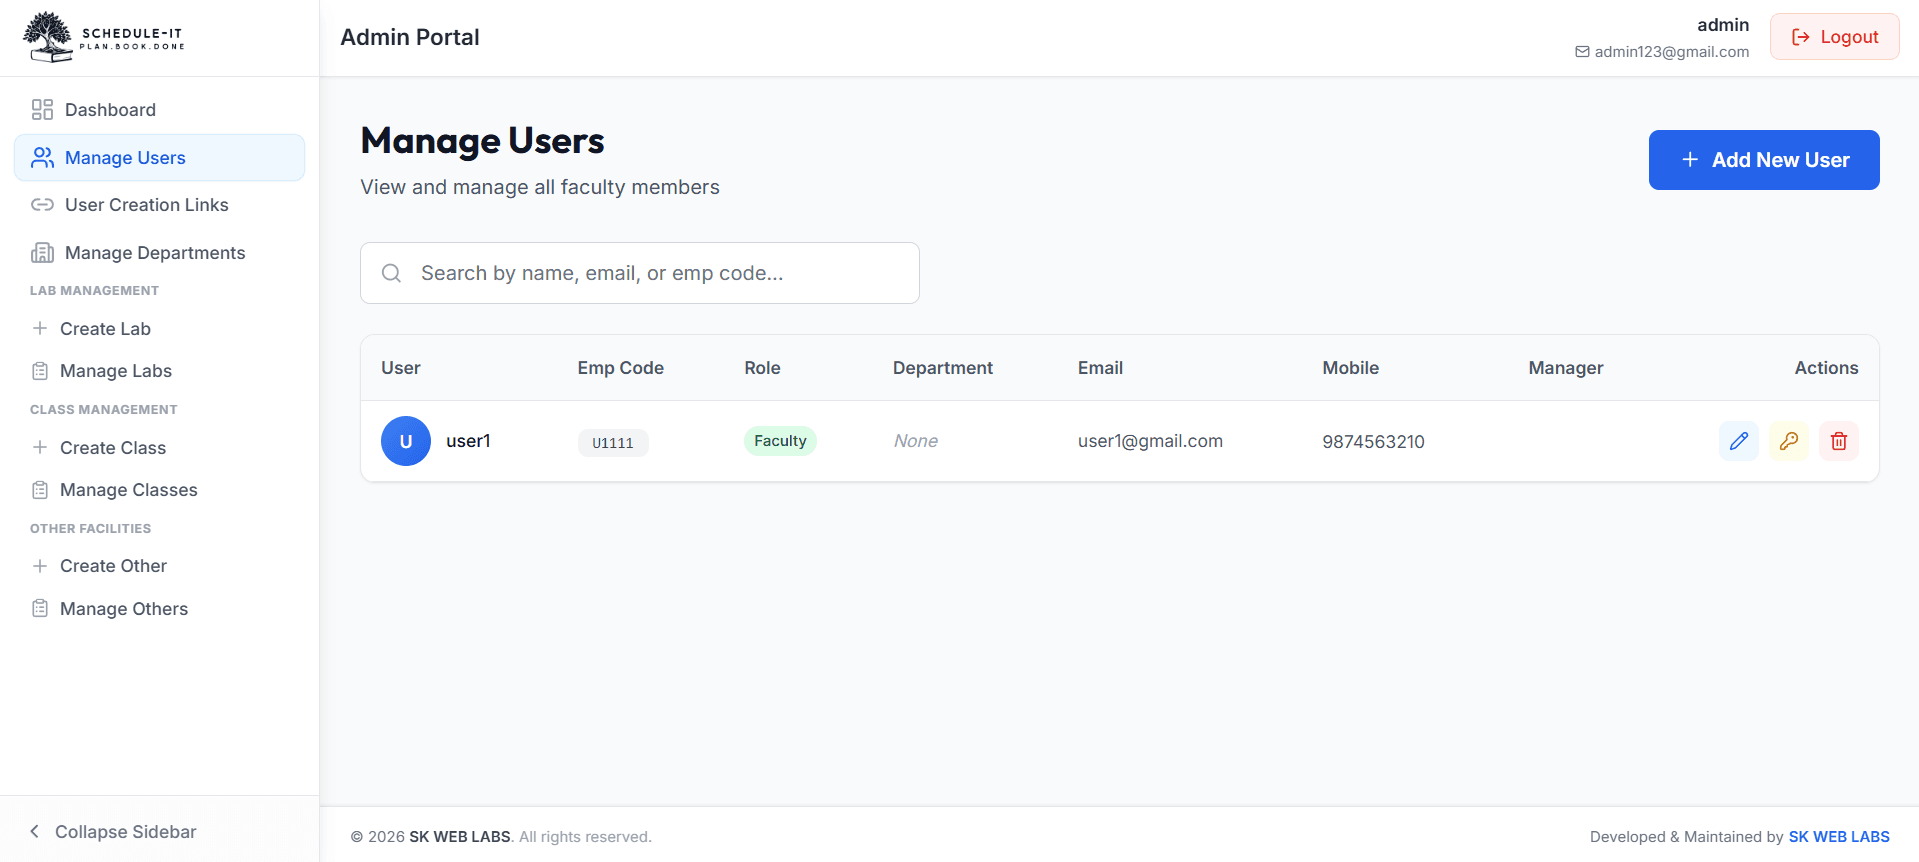Log out with the Logout button
The image size is (1919, 862).
(x=1834, y=37)
